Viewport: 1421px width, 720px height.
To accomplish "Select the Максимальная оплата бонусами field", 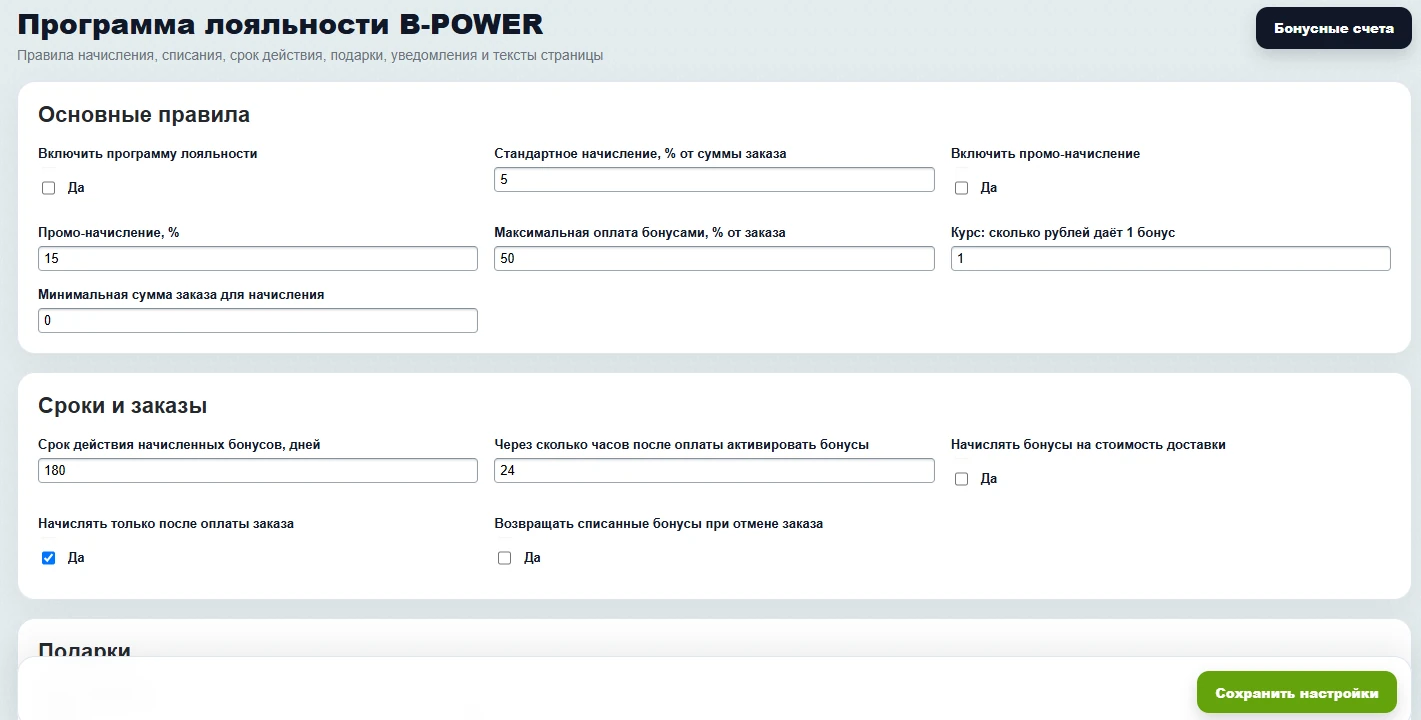I will [714, 259].
